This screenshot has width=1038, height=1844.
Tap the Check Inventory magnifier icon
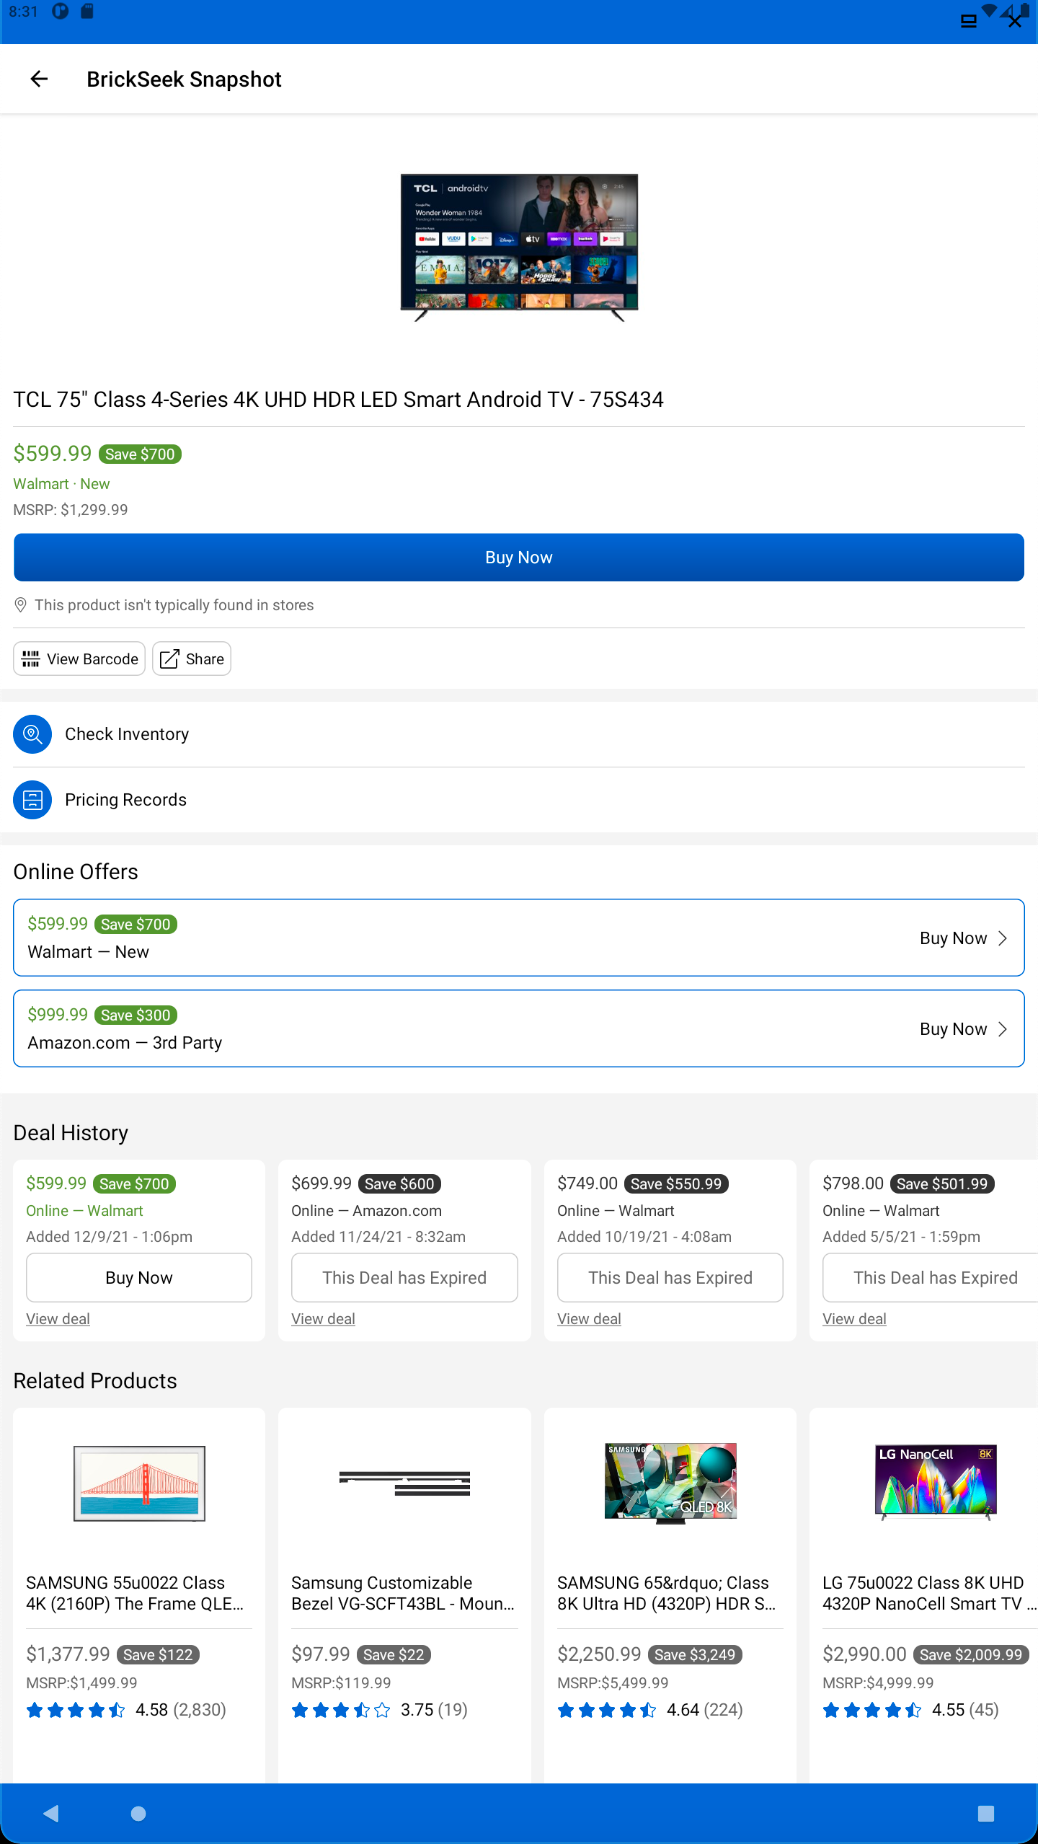click(x=32, y=734)
